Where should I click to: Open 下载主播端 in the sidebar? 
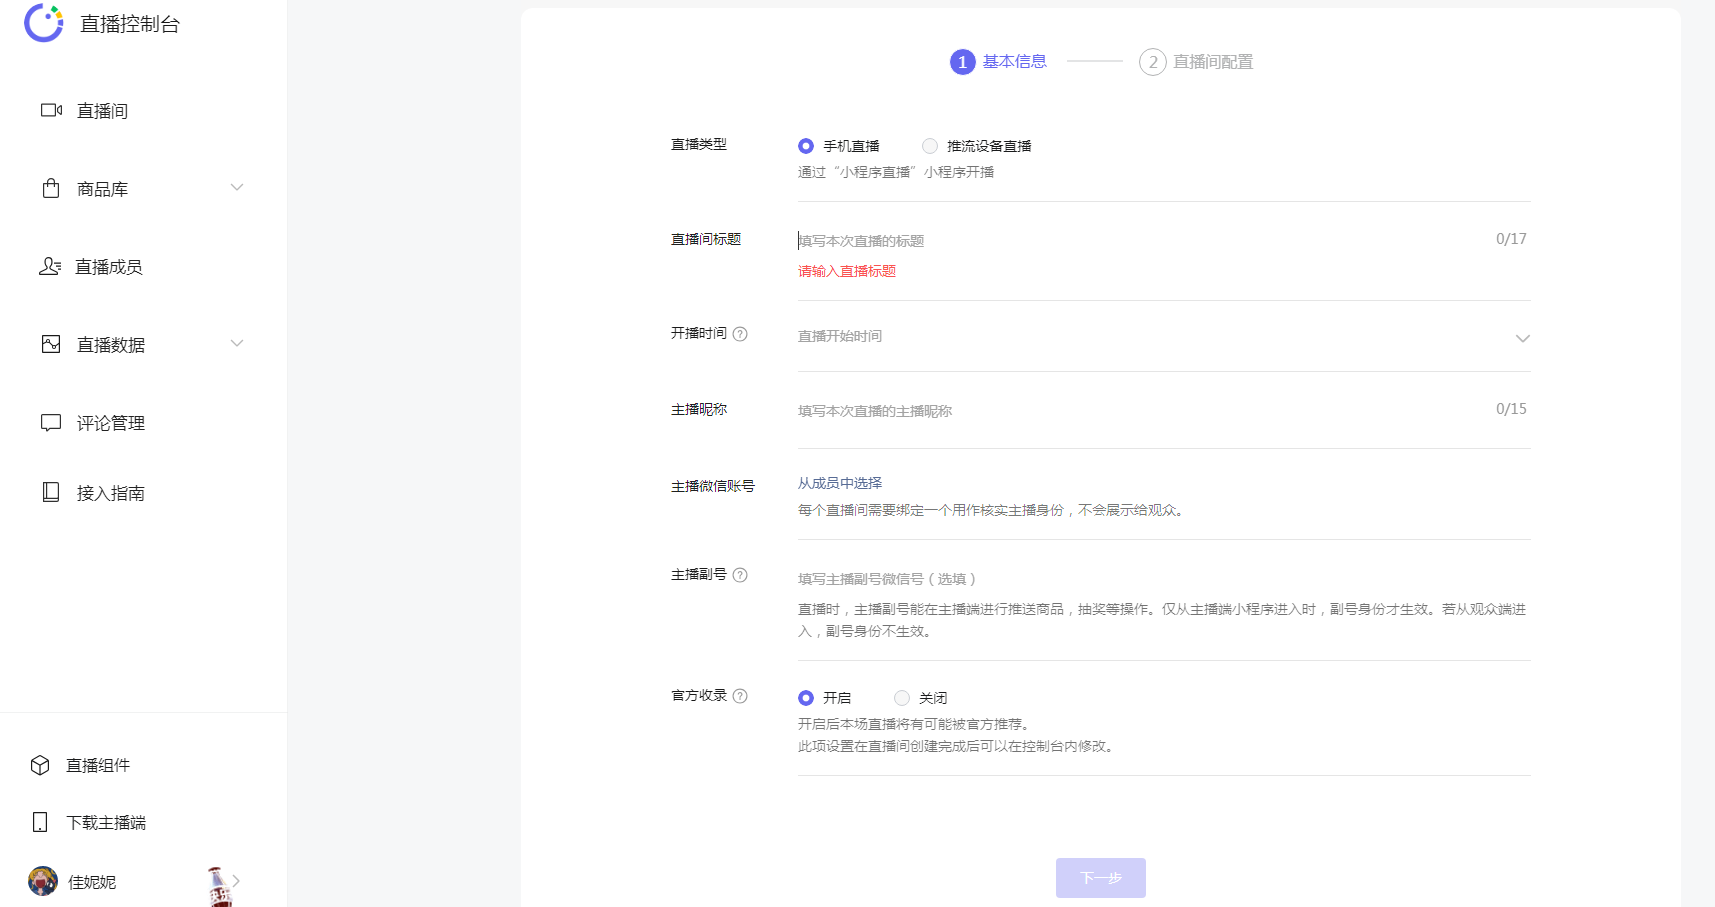pyautogui.click(x=106, y=822)
